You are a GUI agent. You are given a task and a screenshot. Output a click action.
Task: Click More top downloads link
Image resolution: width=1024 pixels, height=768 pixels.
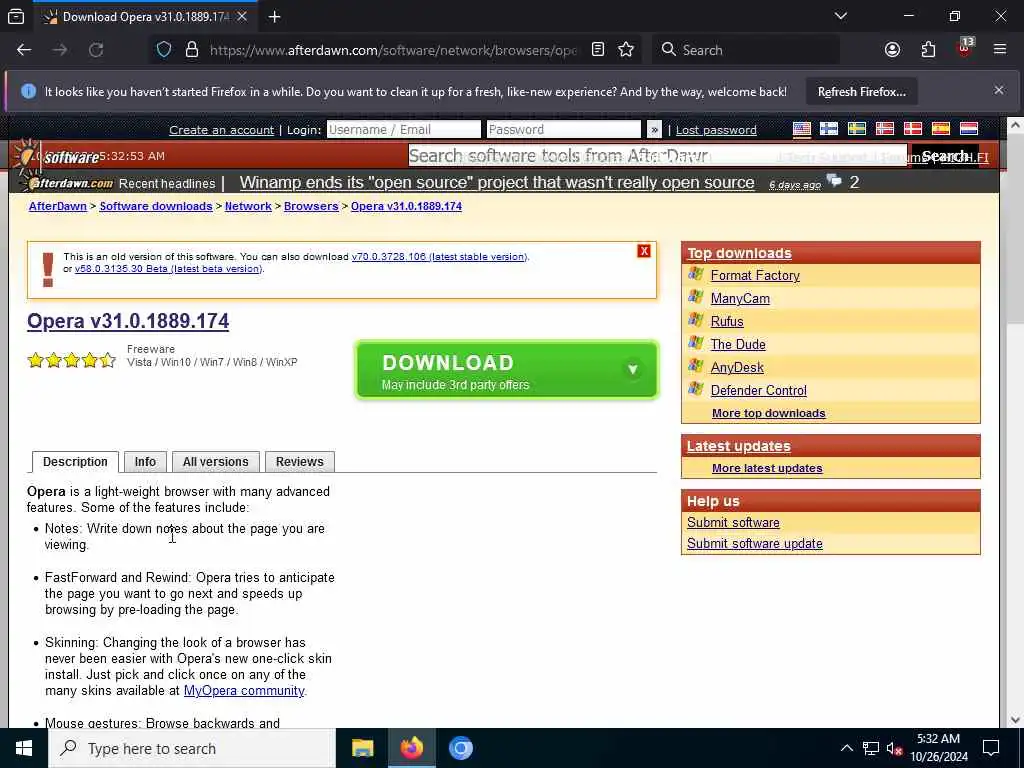click(769, 413)
